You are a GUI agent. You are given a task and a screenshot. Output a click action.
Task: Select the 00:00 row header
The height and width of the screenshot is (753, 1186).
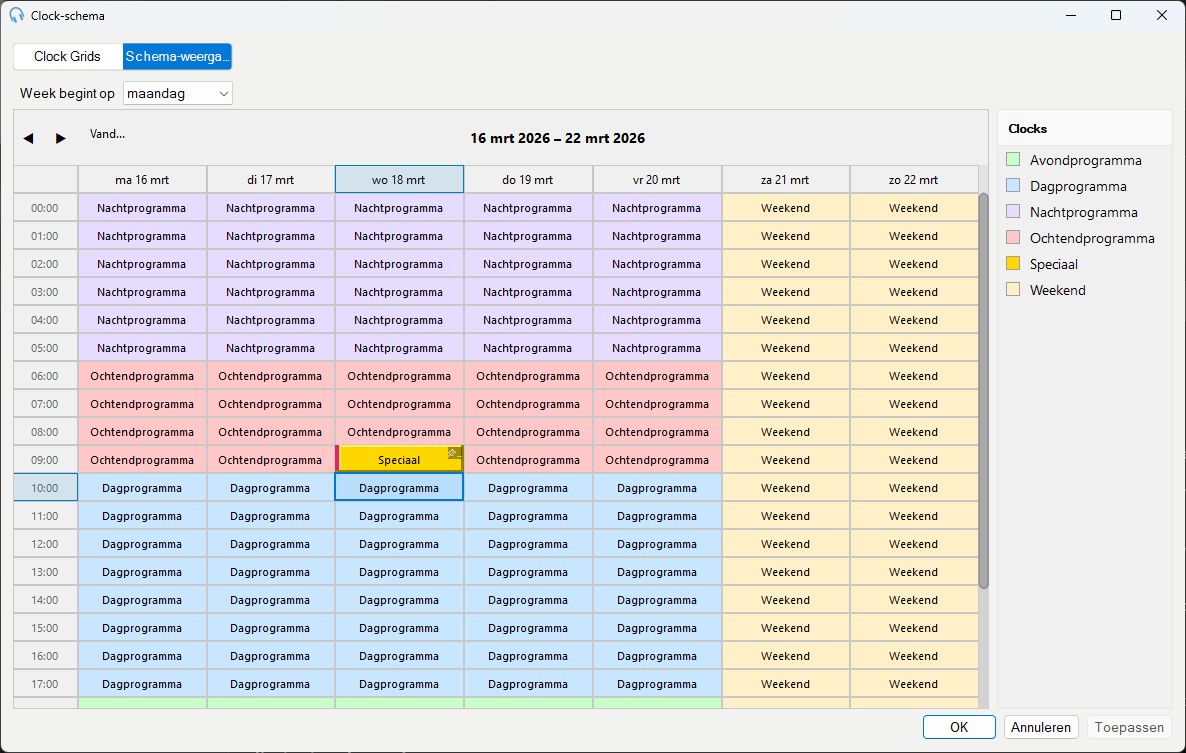point(45,208)
